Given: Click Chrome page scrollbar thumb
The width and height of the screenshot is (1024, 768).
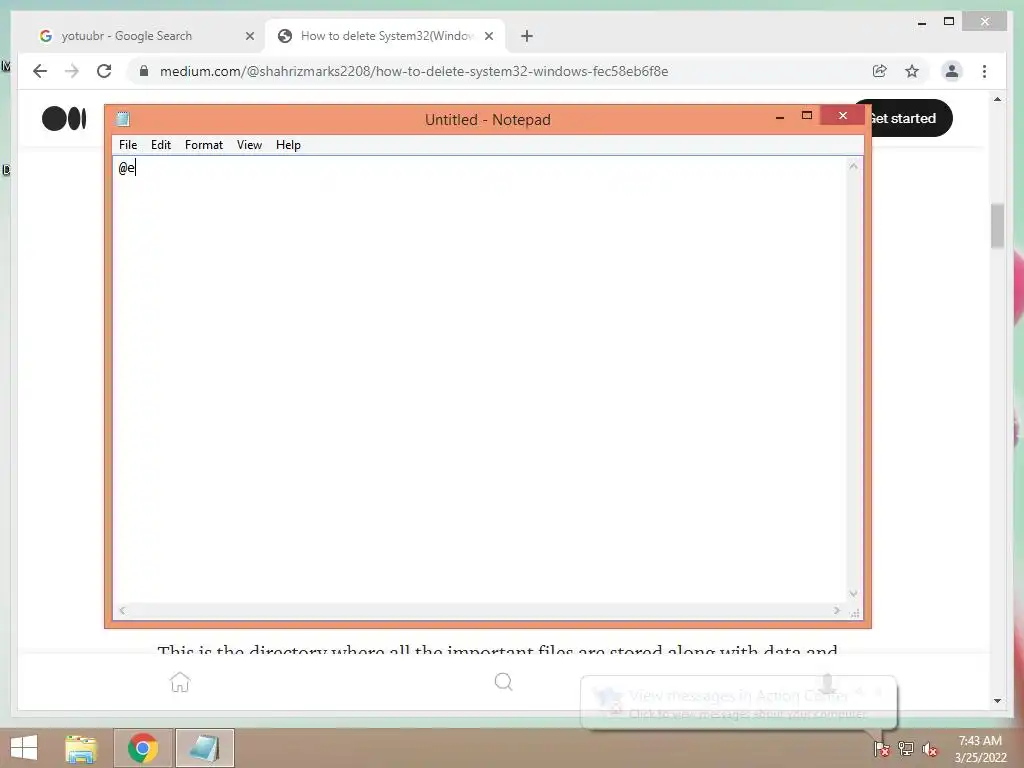Looking at the screenshot, I should 997,226.
